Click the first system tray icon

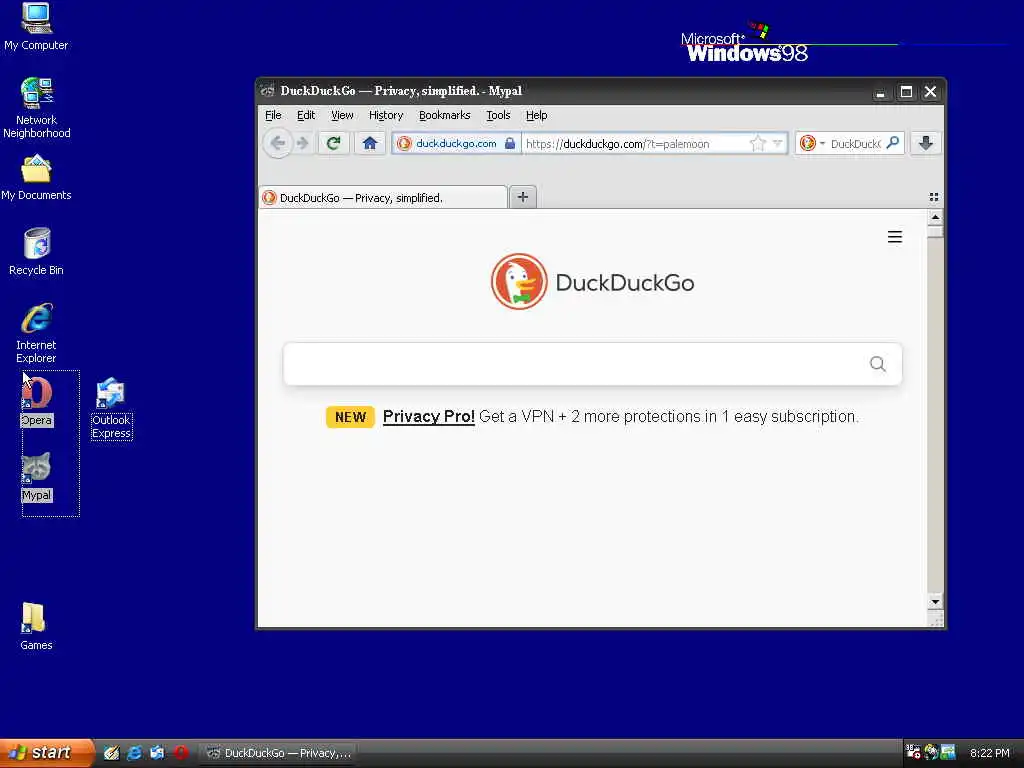[x=914, y=753]
